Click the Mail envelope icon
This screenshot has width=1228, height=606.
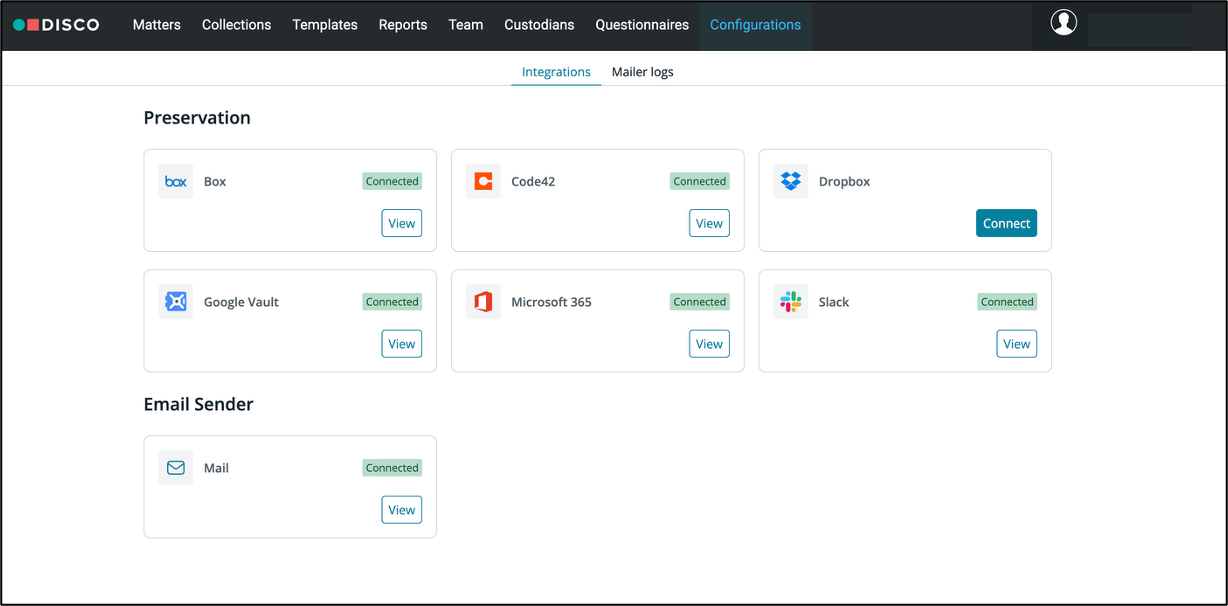click(176, 468)
